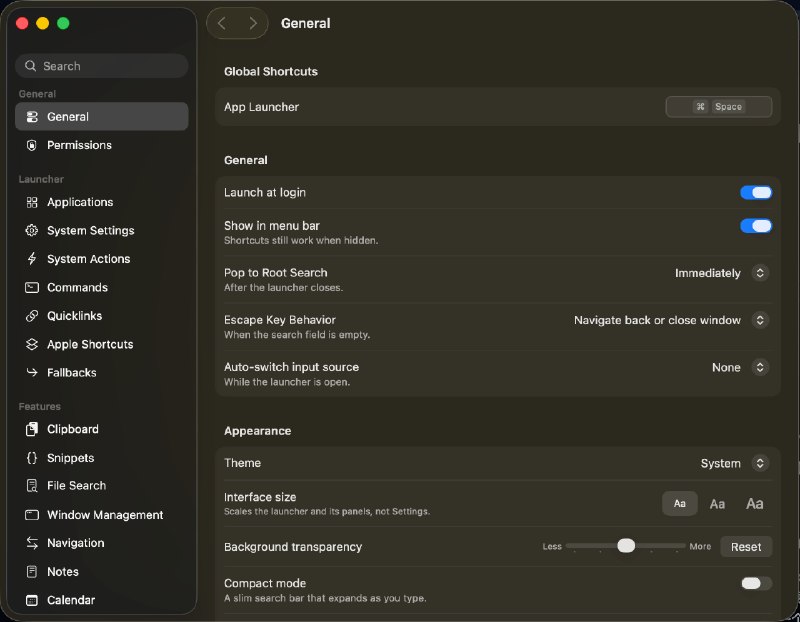Click the Fallbacks arrow icon
This screenshot has height=622, width=800.
coord(32,373)
